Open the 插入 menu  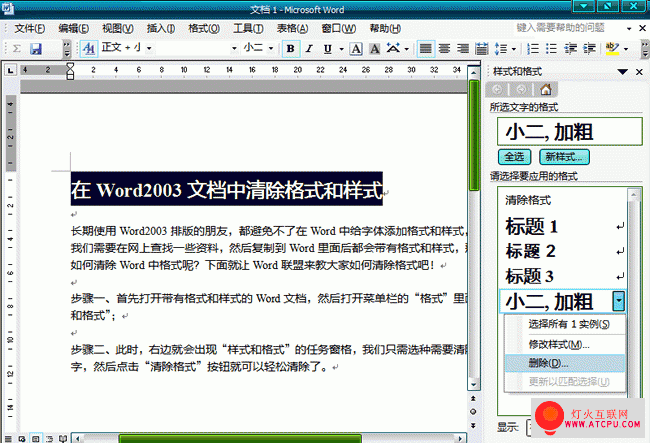161,28
